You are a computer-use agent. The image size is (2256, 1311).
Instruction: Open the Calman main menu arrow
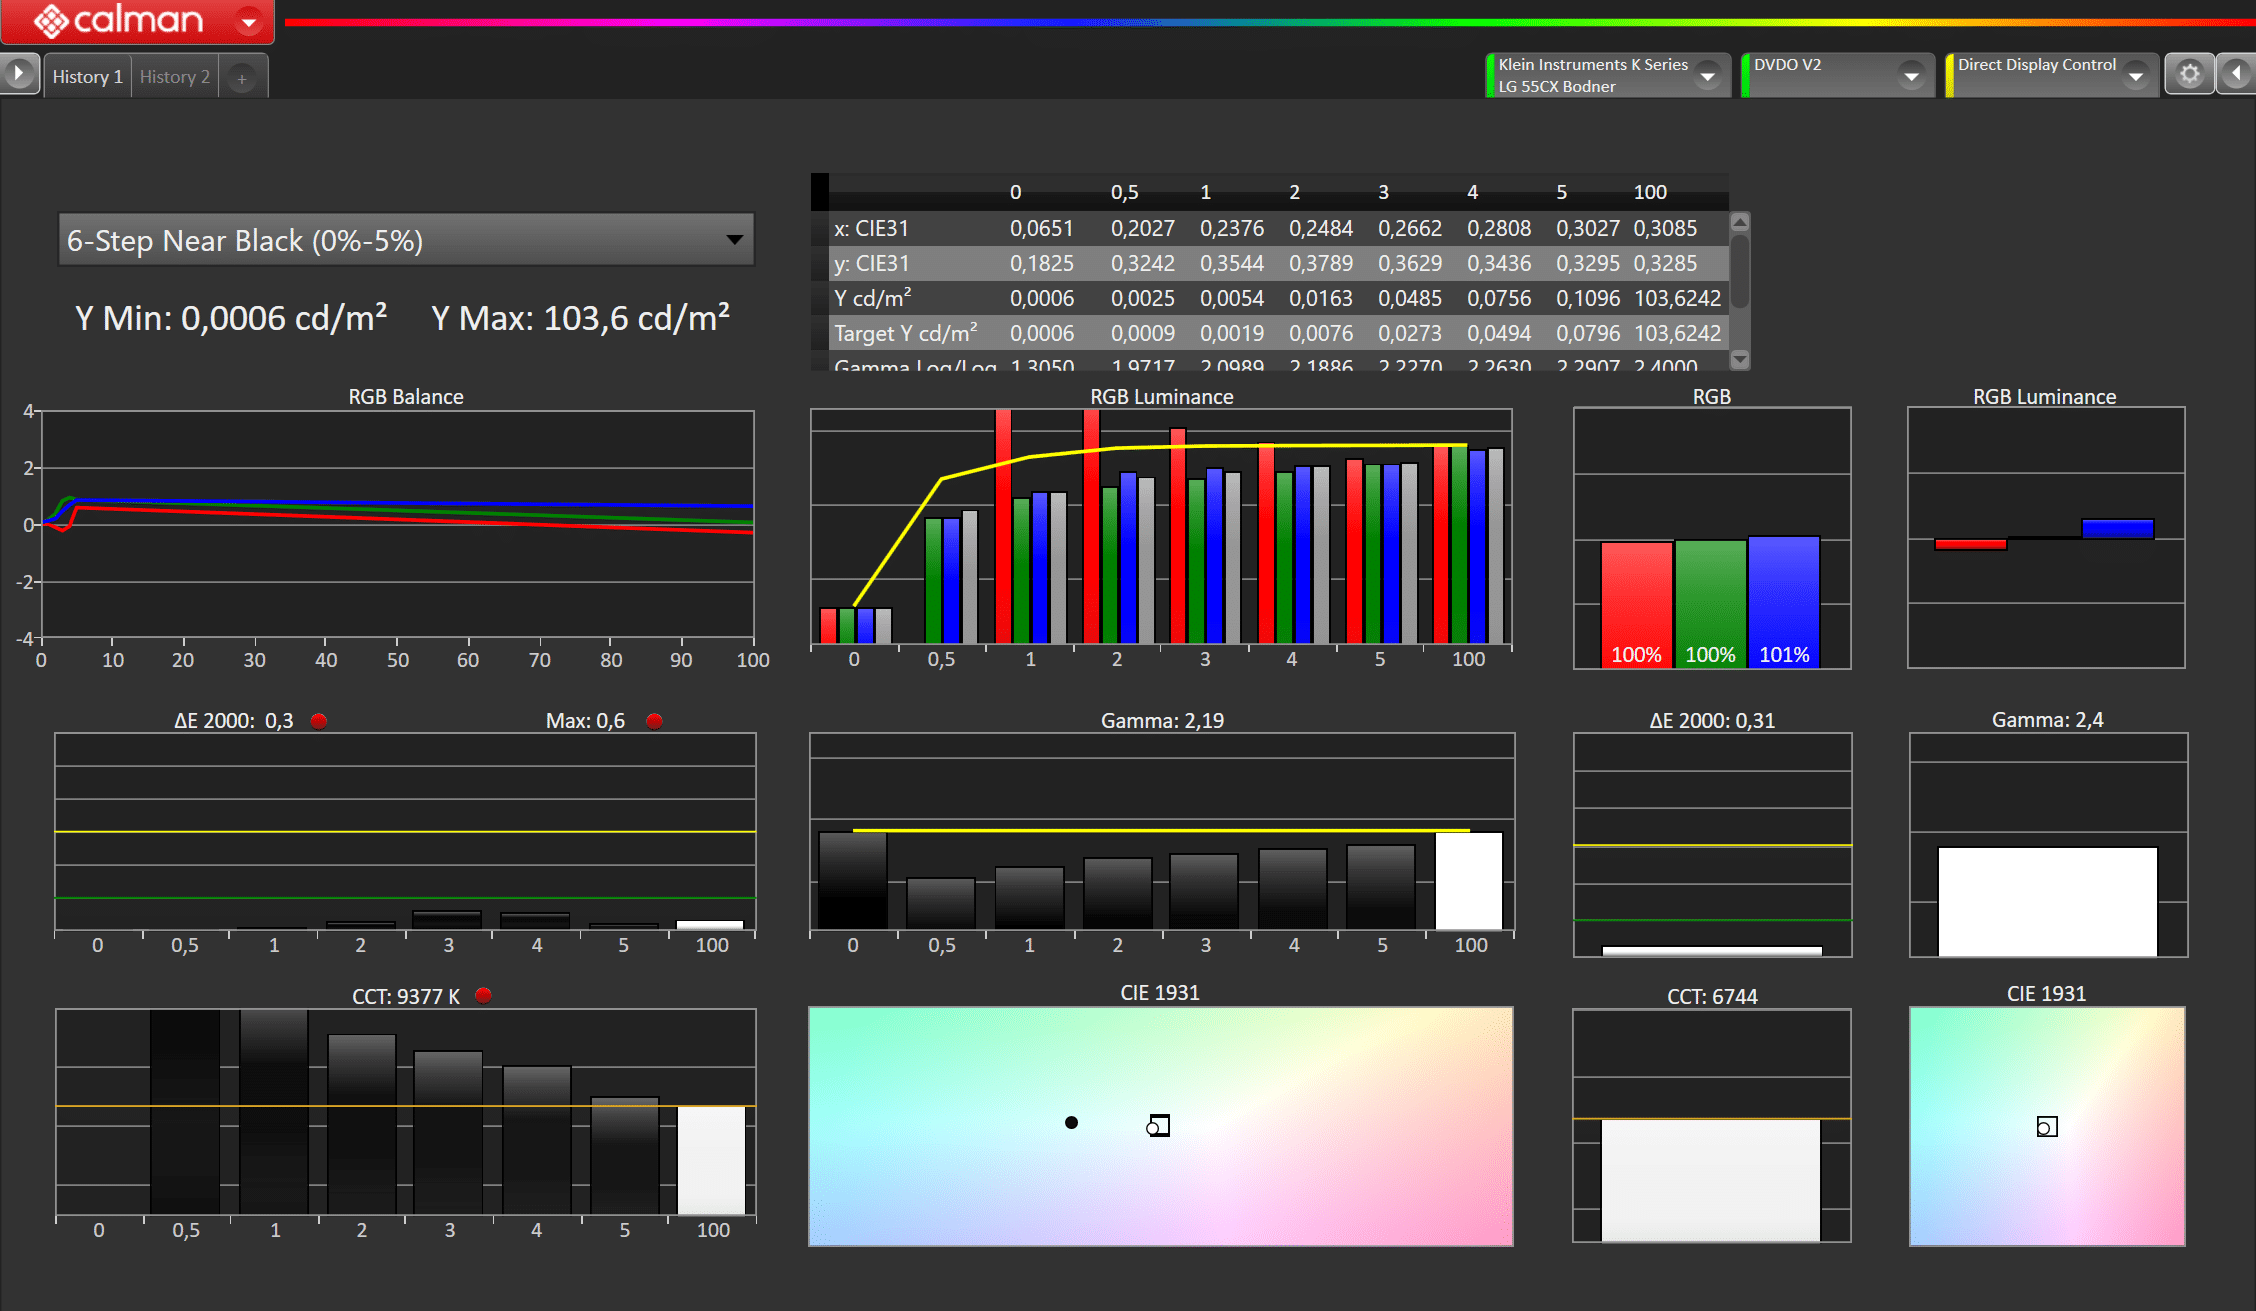pos(248,21)
